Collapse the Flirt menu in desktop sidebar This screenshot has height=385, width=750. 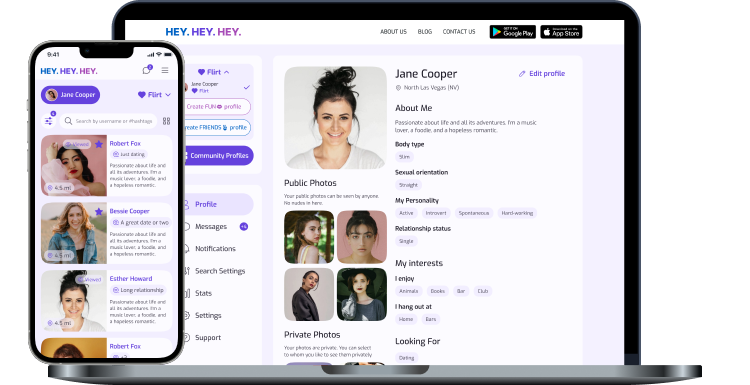pyautogui.click(x=213, y=72)
